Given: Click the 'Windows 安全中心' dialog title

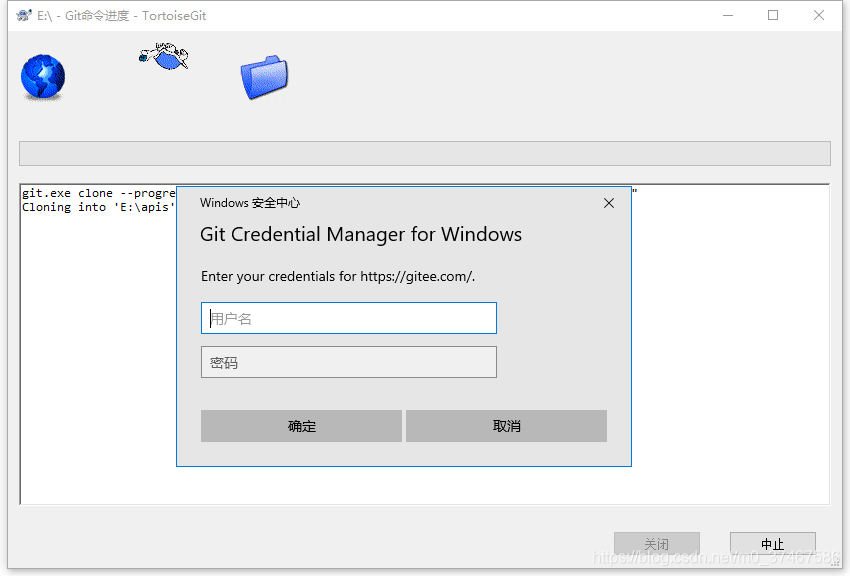Looking at the screenshot, I should [250, 203].
